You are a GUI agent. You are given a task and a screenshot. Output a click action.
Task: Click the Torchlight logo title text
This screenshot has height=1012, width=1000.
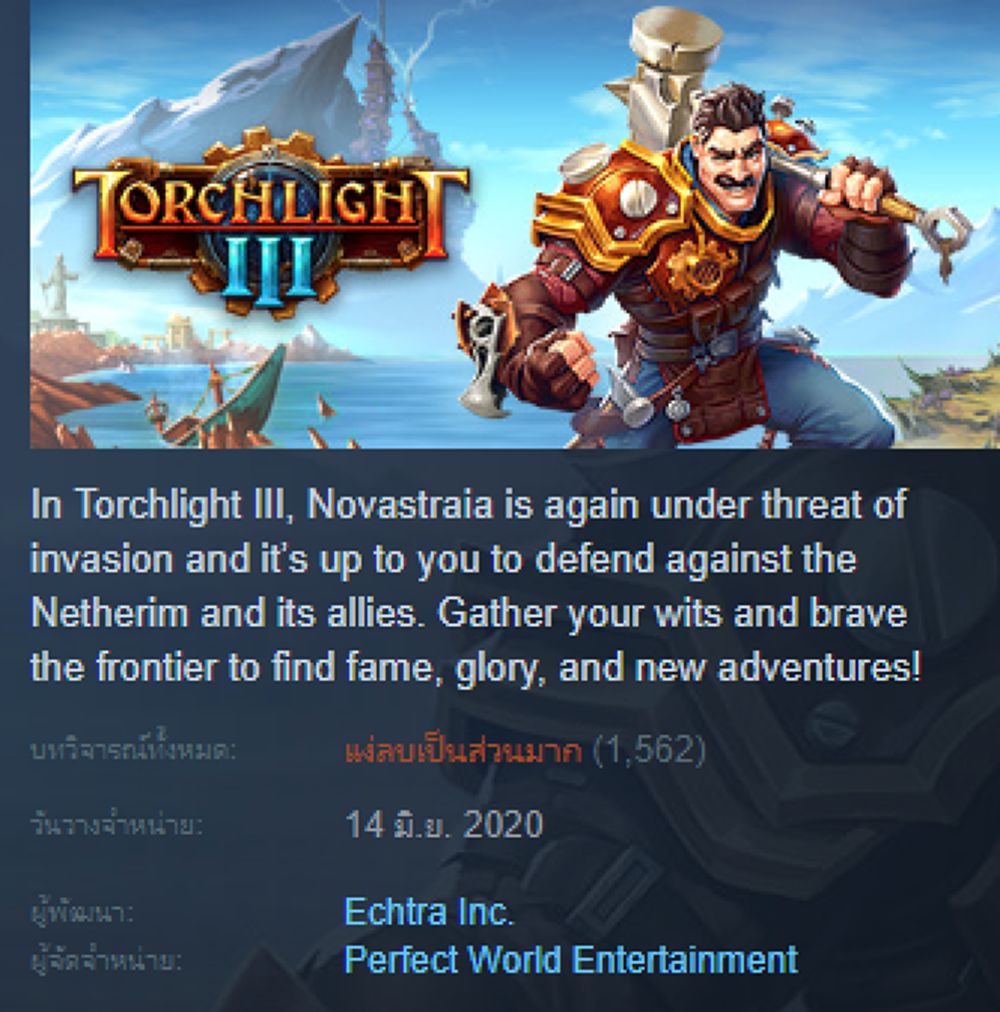point(271,205)
